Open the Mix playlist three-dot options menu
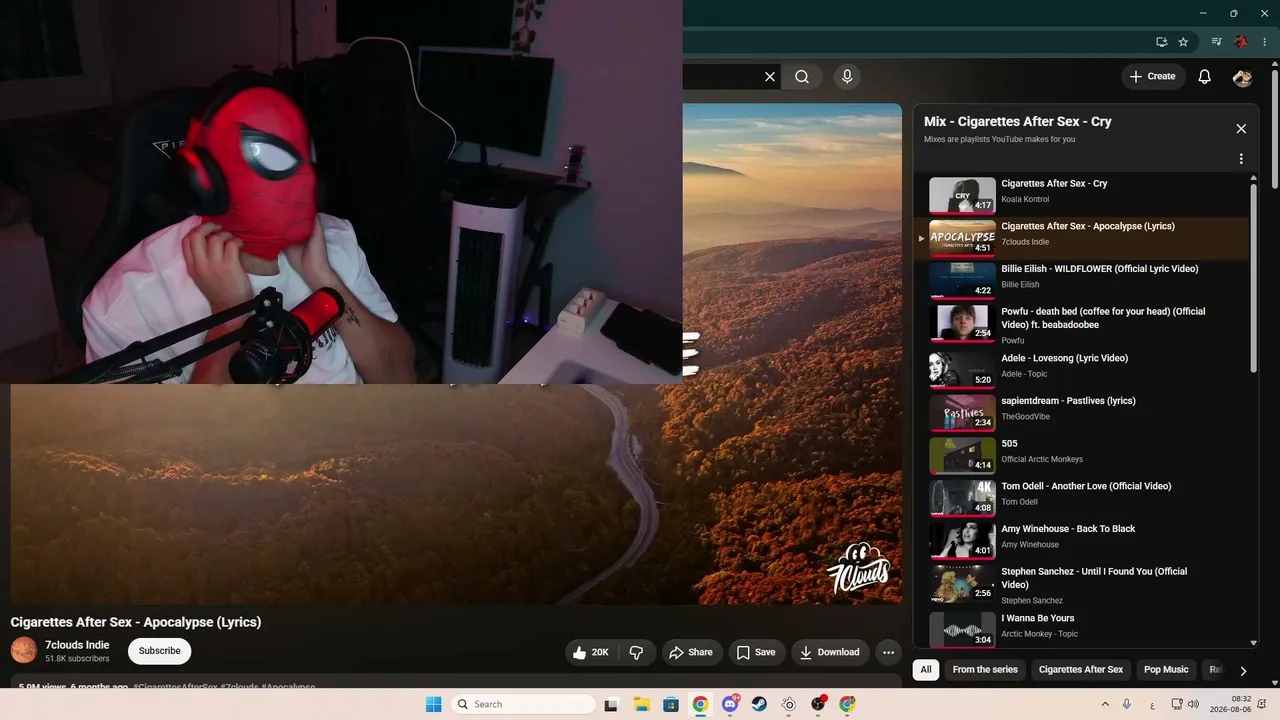1280x720 pixels. coord(1241,159)
